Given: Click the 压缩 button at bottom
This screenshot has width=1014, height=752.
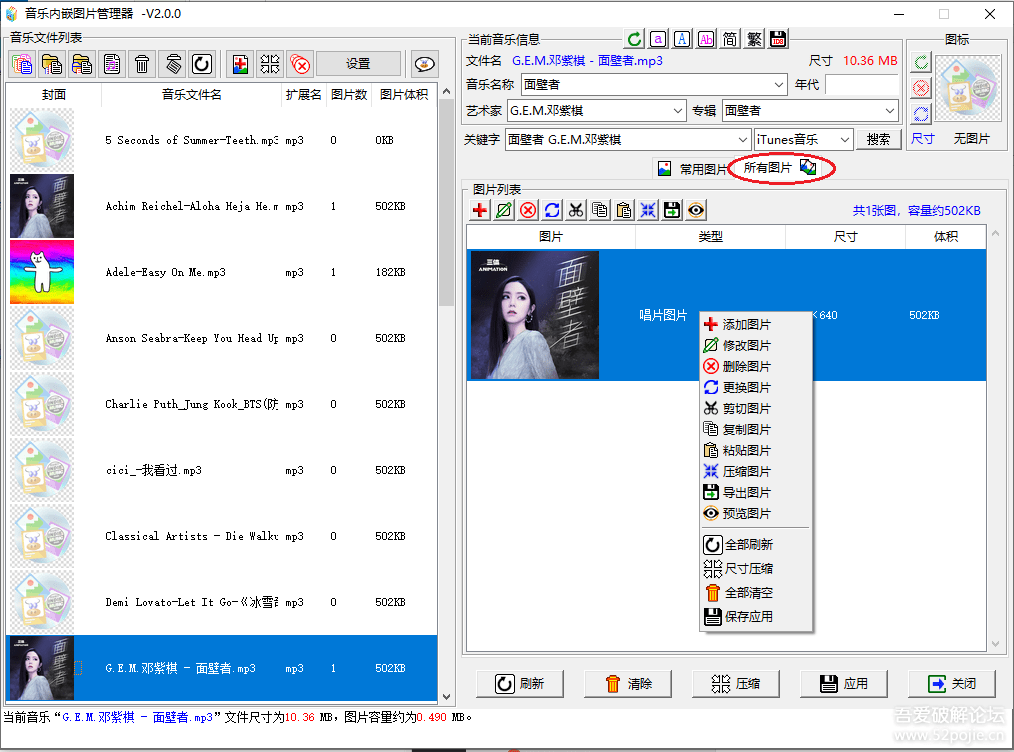Looking at the screenshot, I should pyautogui.click(x=736, y=683).
